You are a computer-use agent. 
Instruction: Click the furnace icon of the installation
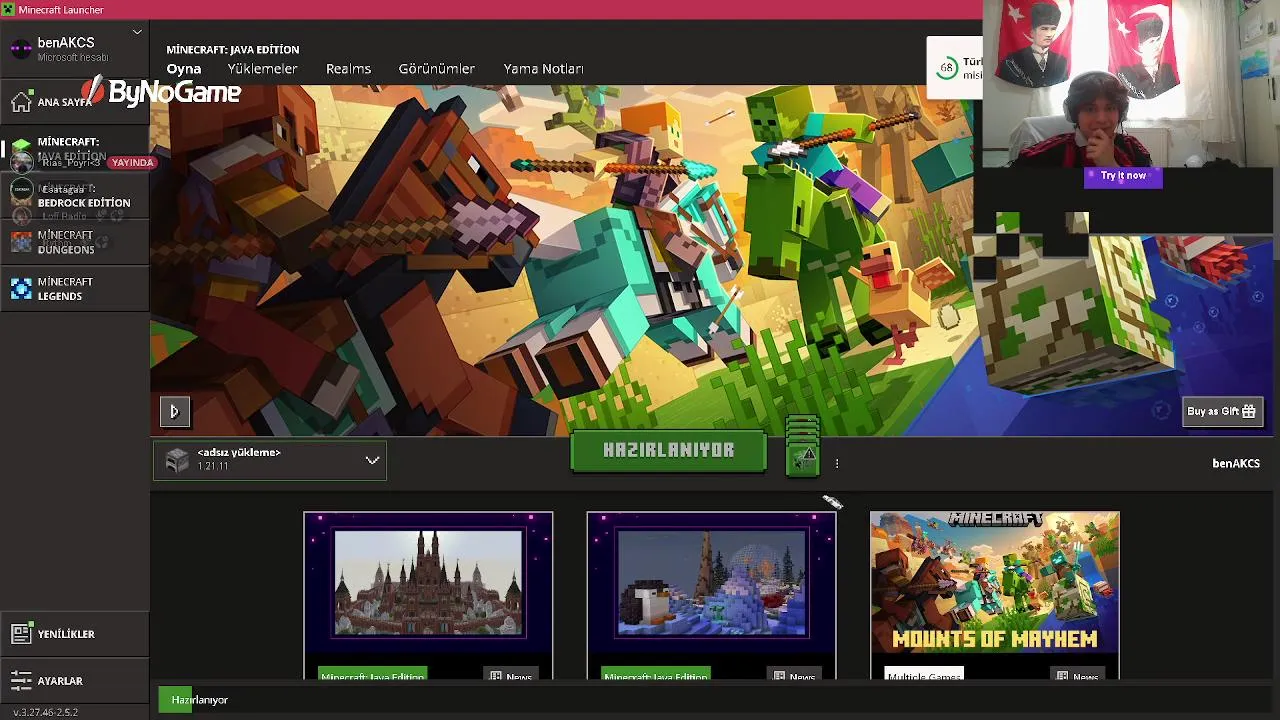(x=177, y=460)
